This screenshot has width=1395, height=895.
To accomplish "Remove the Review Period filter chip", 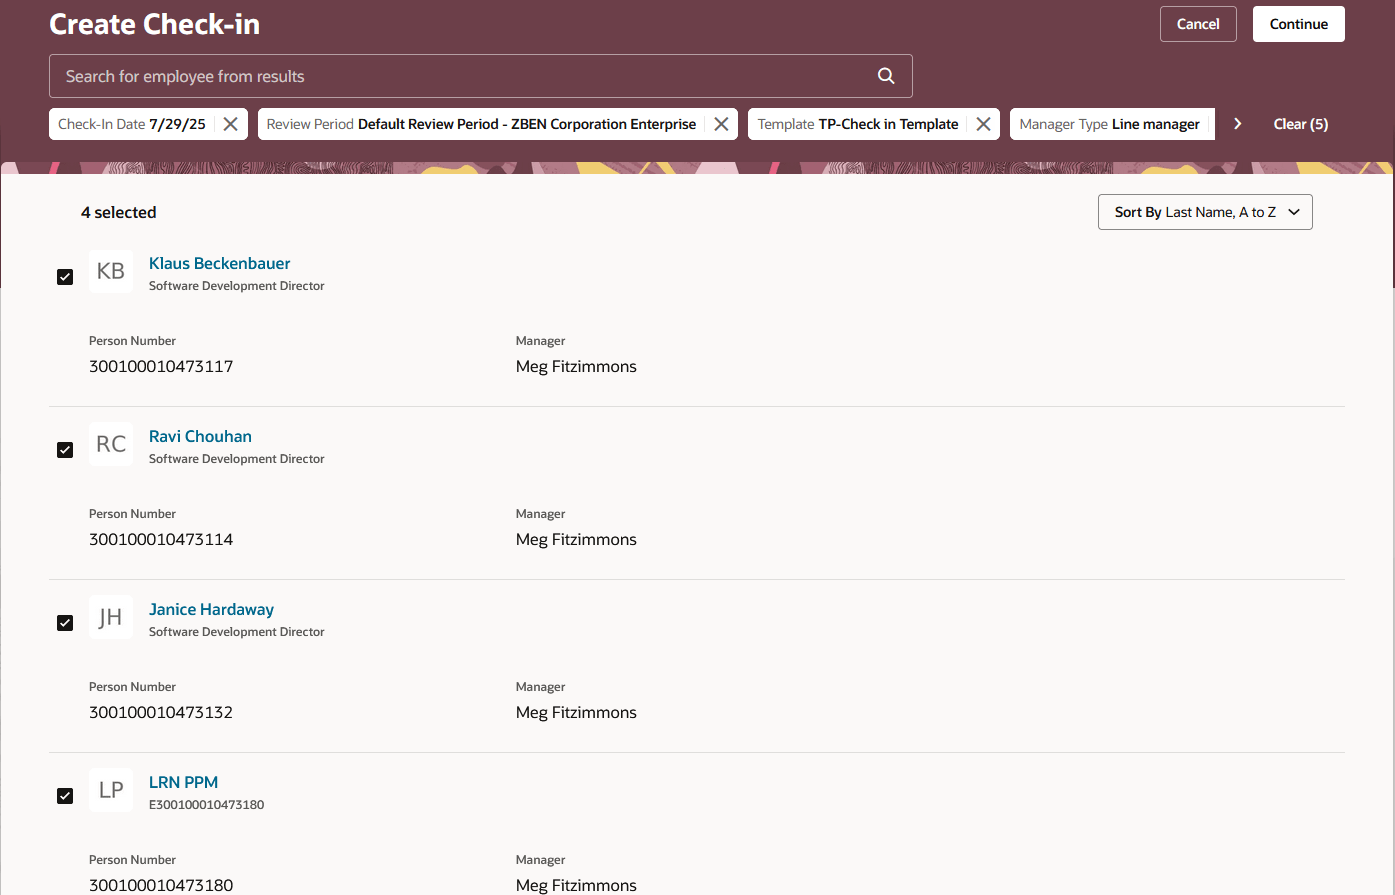I will (x=721, y=123).
